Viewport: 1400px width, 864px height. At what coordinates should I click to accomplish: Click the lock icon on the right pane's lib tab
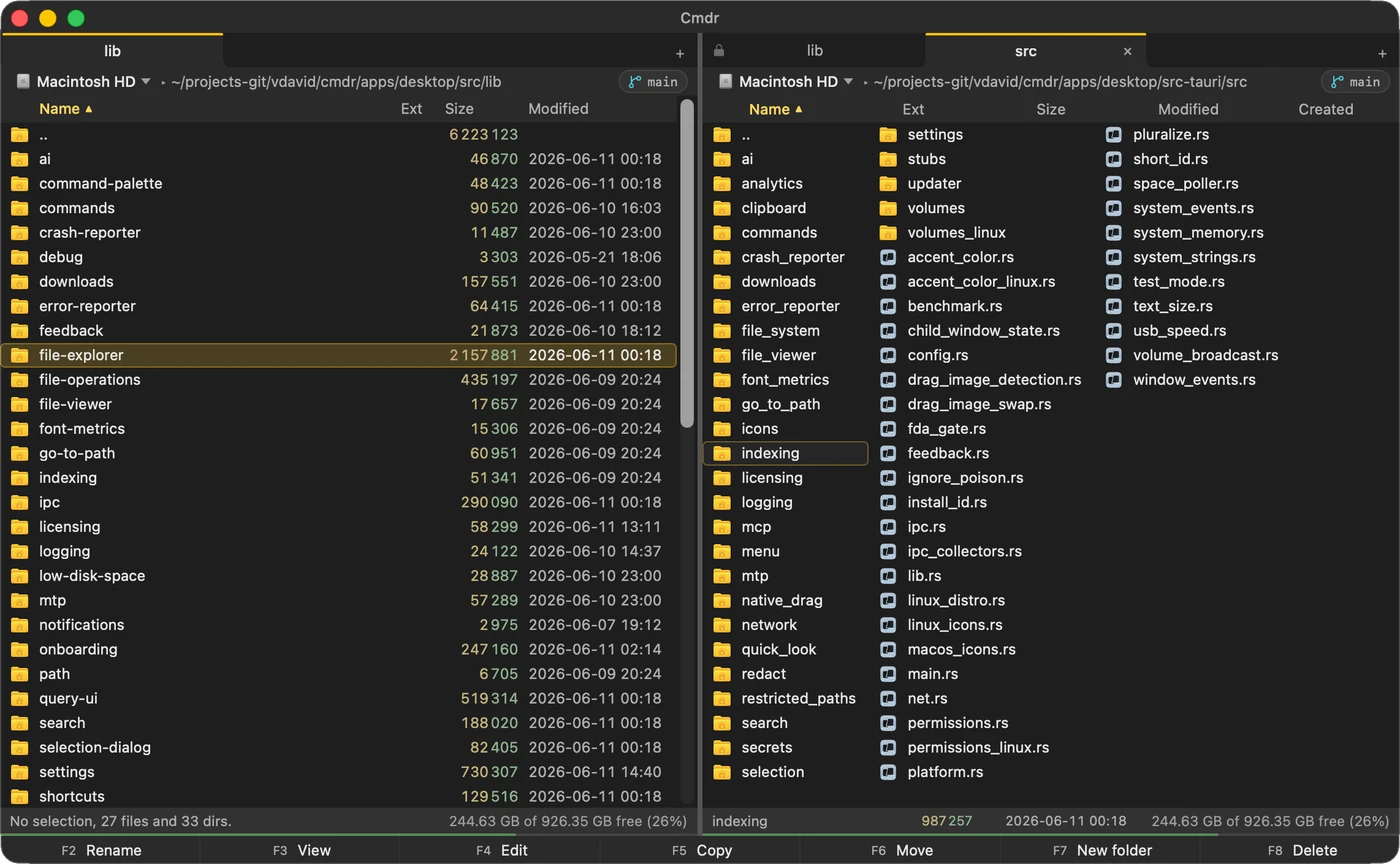pyautogui.click(x=718, y=51)
